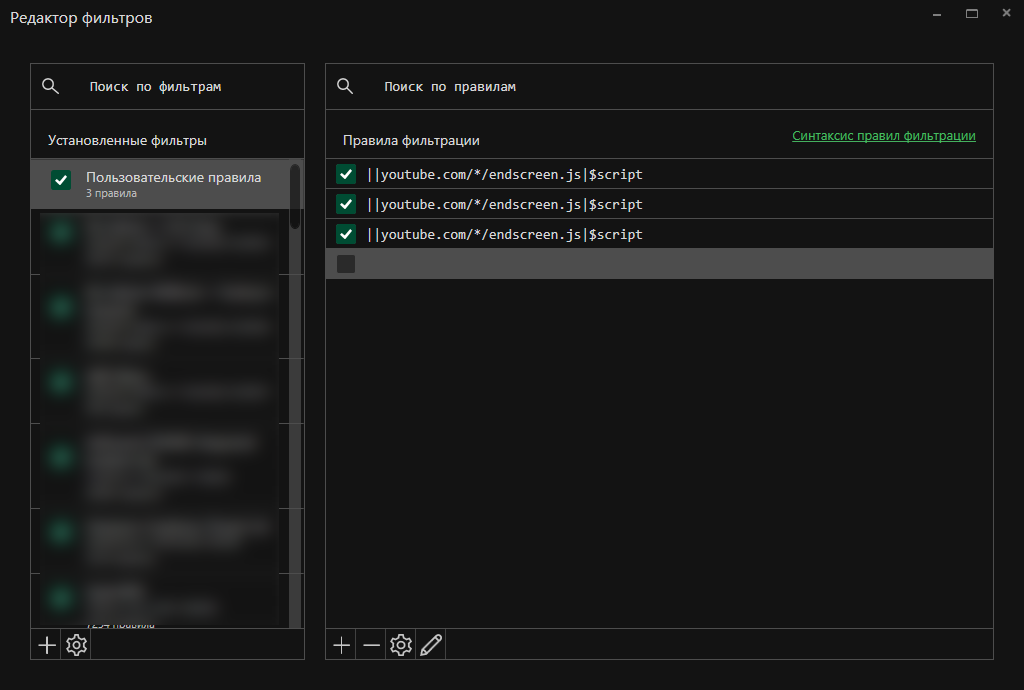This screenshot has height=690, width=1024.
Task: Maximize the Редактор фильтров window
Action: pos(972,14)
